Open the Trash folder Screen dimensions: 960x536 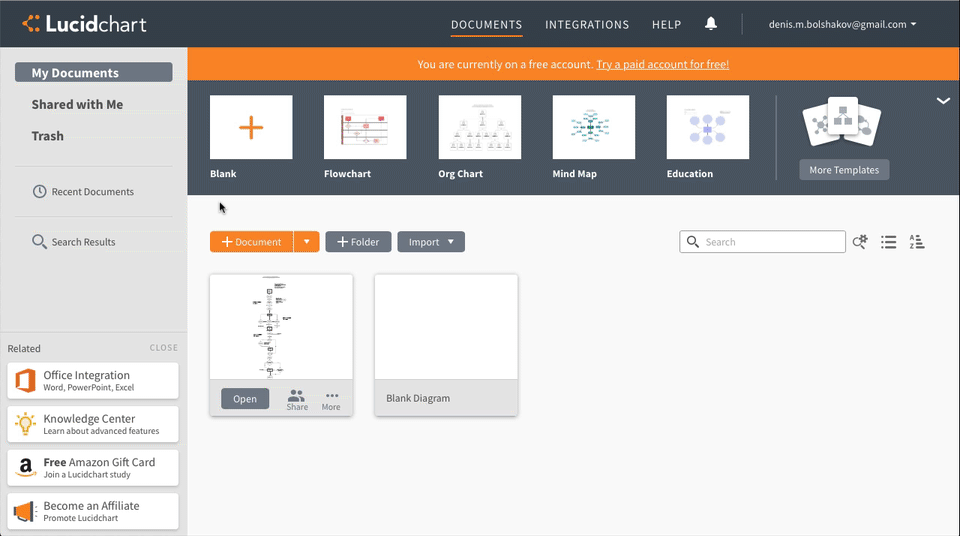point(47,136)
